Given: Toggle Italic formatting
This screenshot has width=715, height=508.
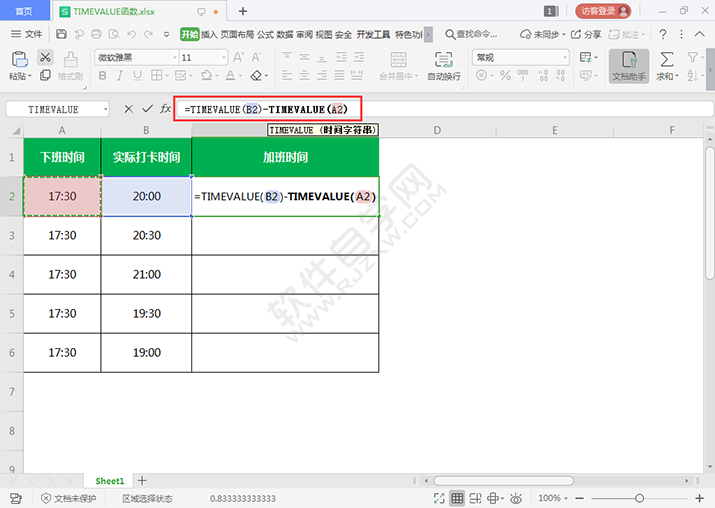Looking at the screenshot, I should [119, 76].
